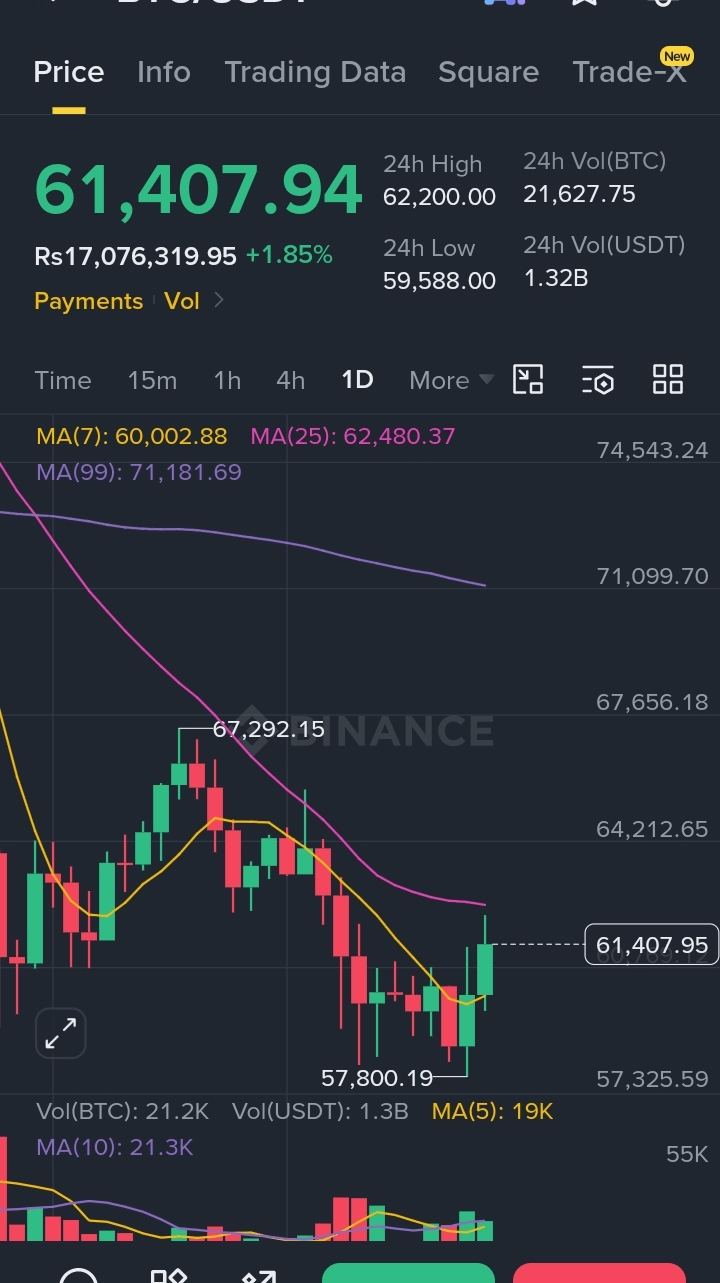Select the Time chart interval
The height and width of the screenshot is (1283, 720).
pos(63,380)
